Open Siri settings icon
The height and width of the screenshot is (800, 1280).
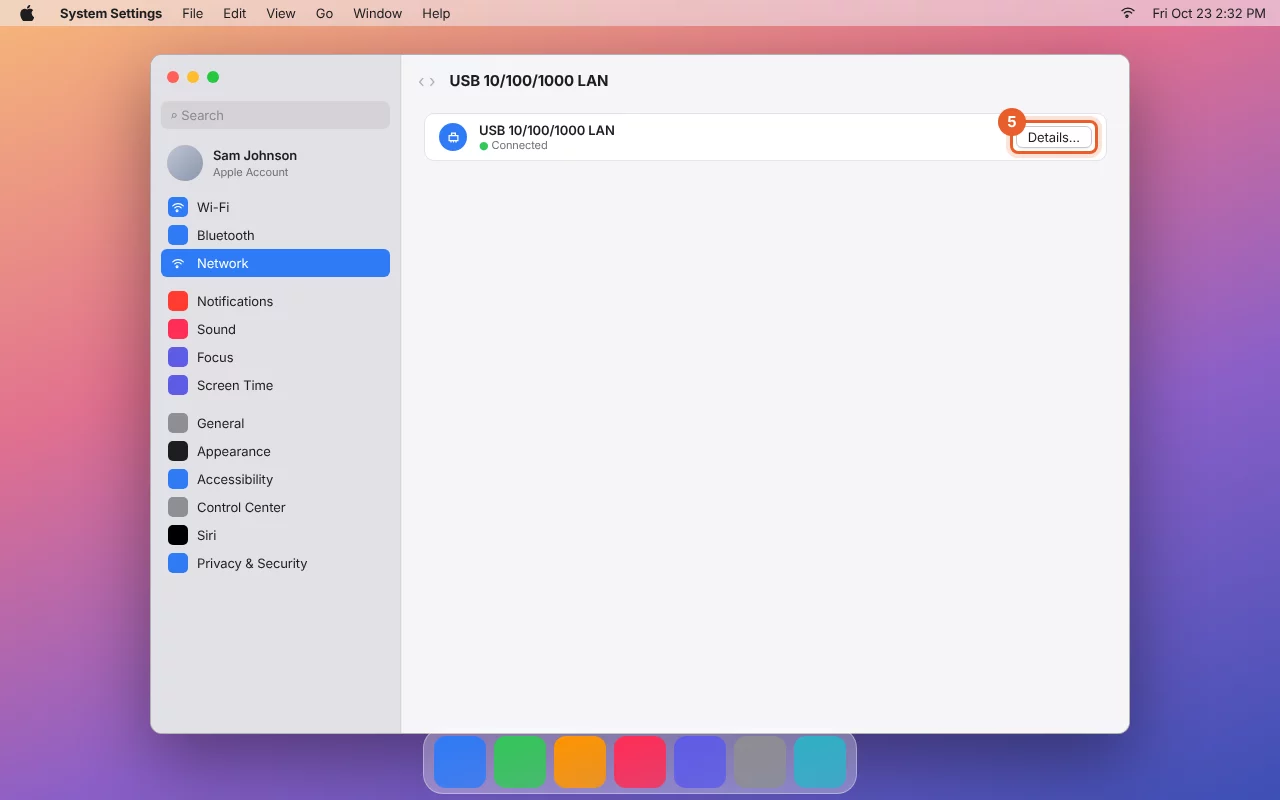point(178,535)
